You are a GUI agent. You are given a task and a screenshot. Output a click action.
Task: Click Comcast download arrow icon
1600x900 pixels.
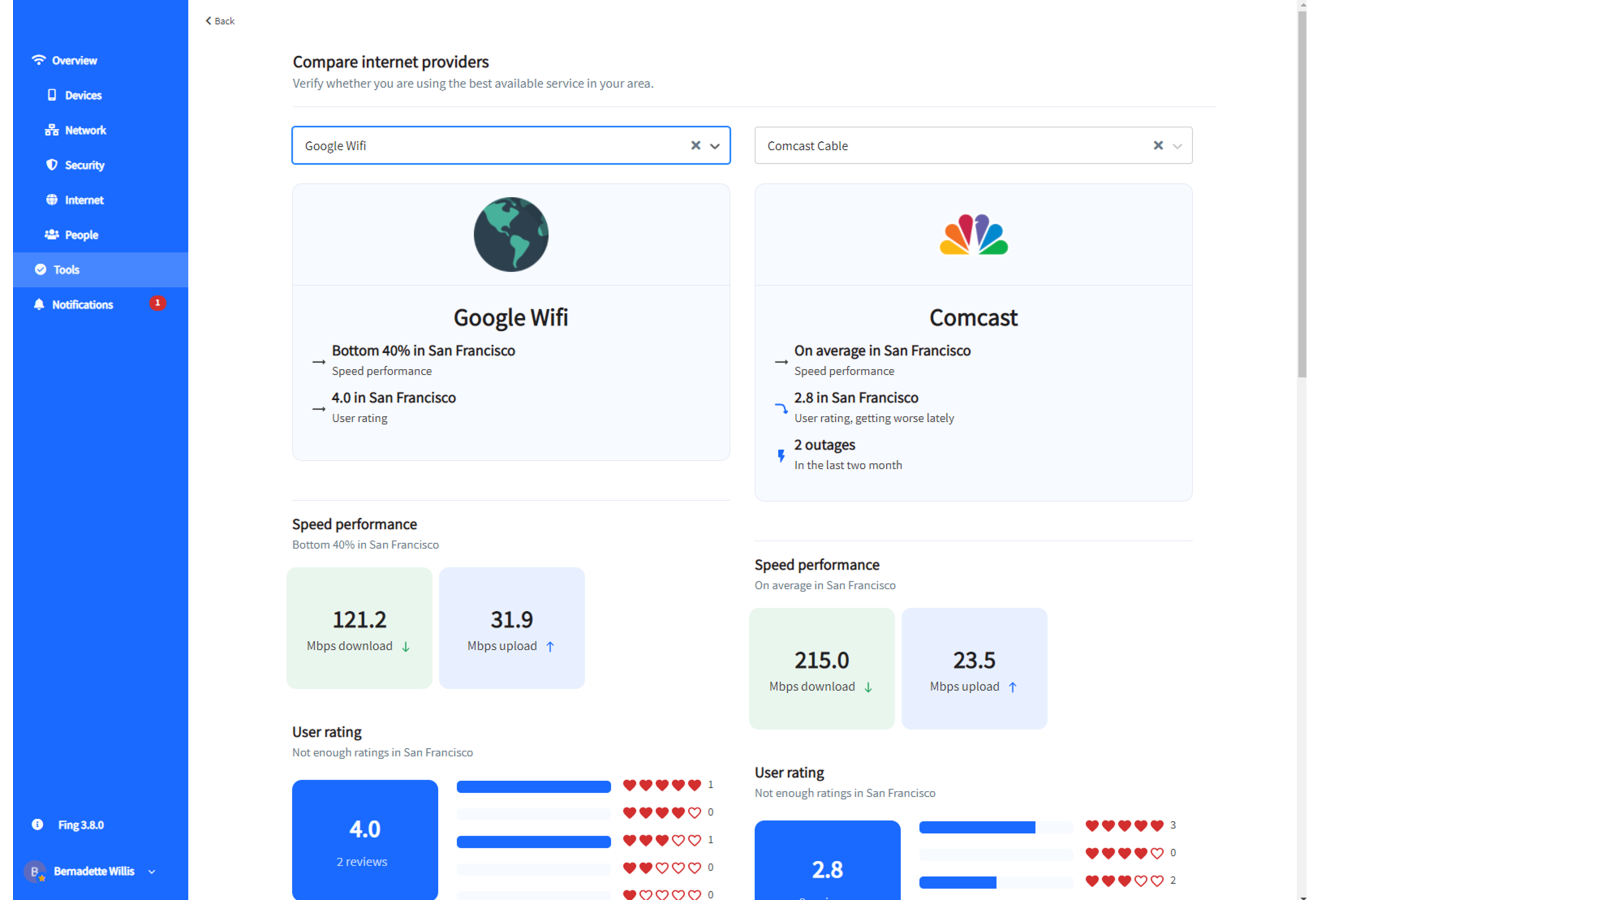[868, 688]
